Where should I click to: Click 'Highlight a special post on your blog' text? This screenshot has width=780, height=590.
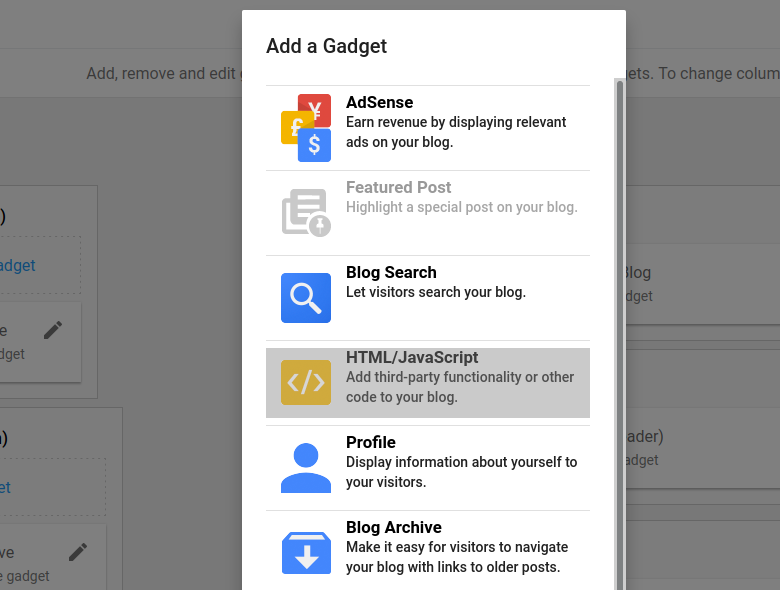462,207
